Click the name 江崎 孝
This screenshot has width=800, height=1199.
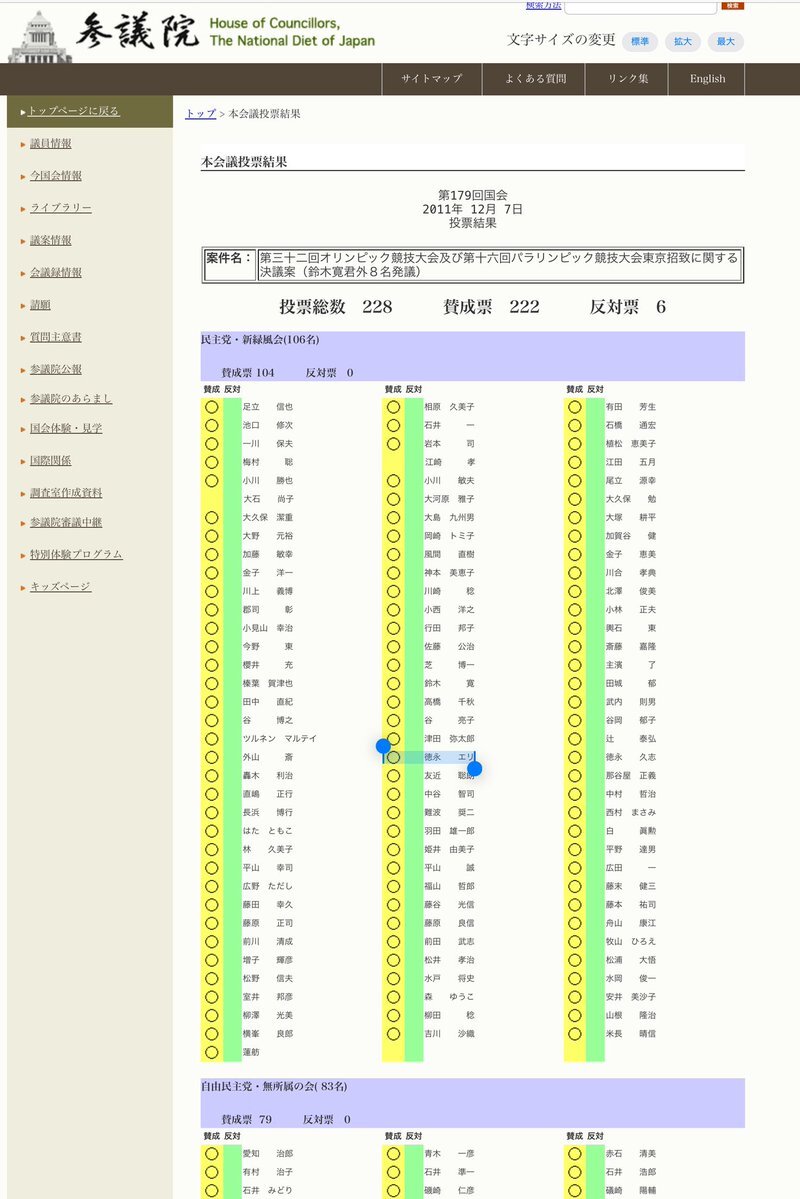[x=449, y=462]
